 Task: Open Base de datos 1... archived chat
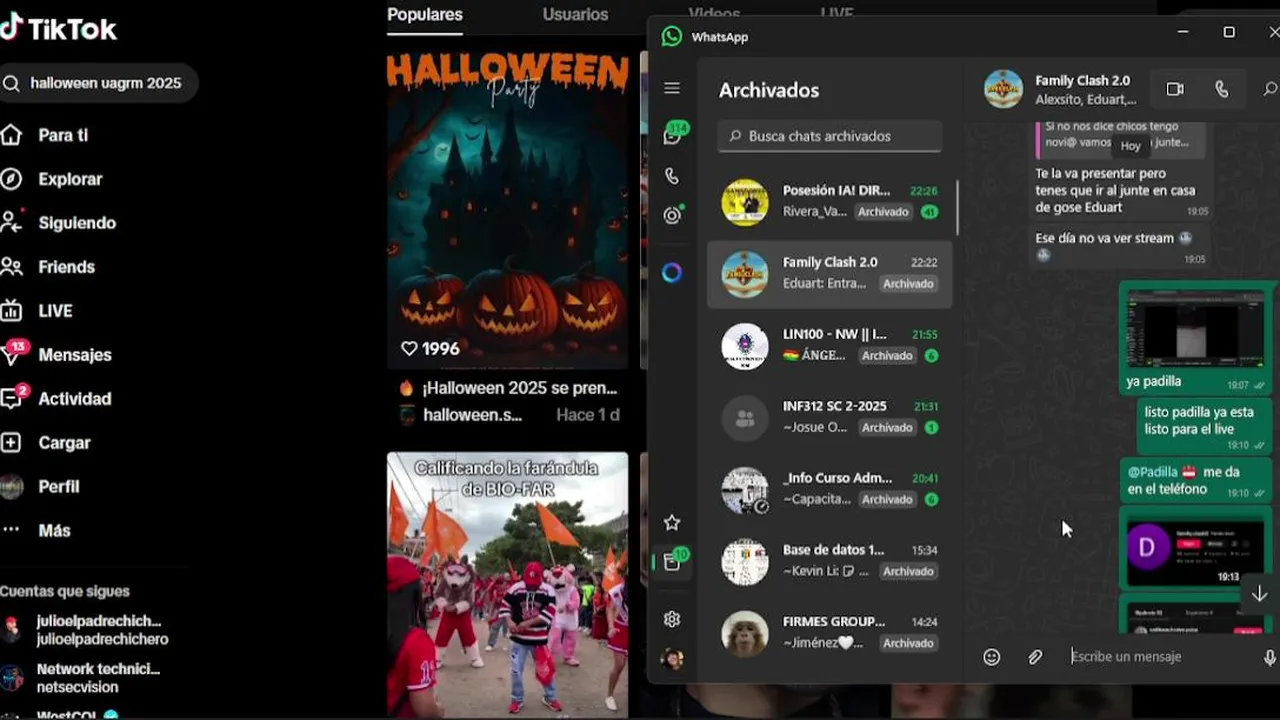coord(830,561)
